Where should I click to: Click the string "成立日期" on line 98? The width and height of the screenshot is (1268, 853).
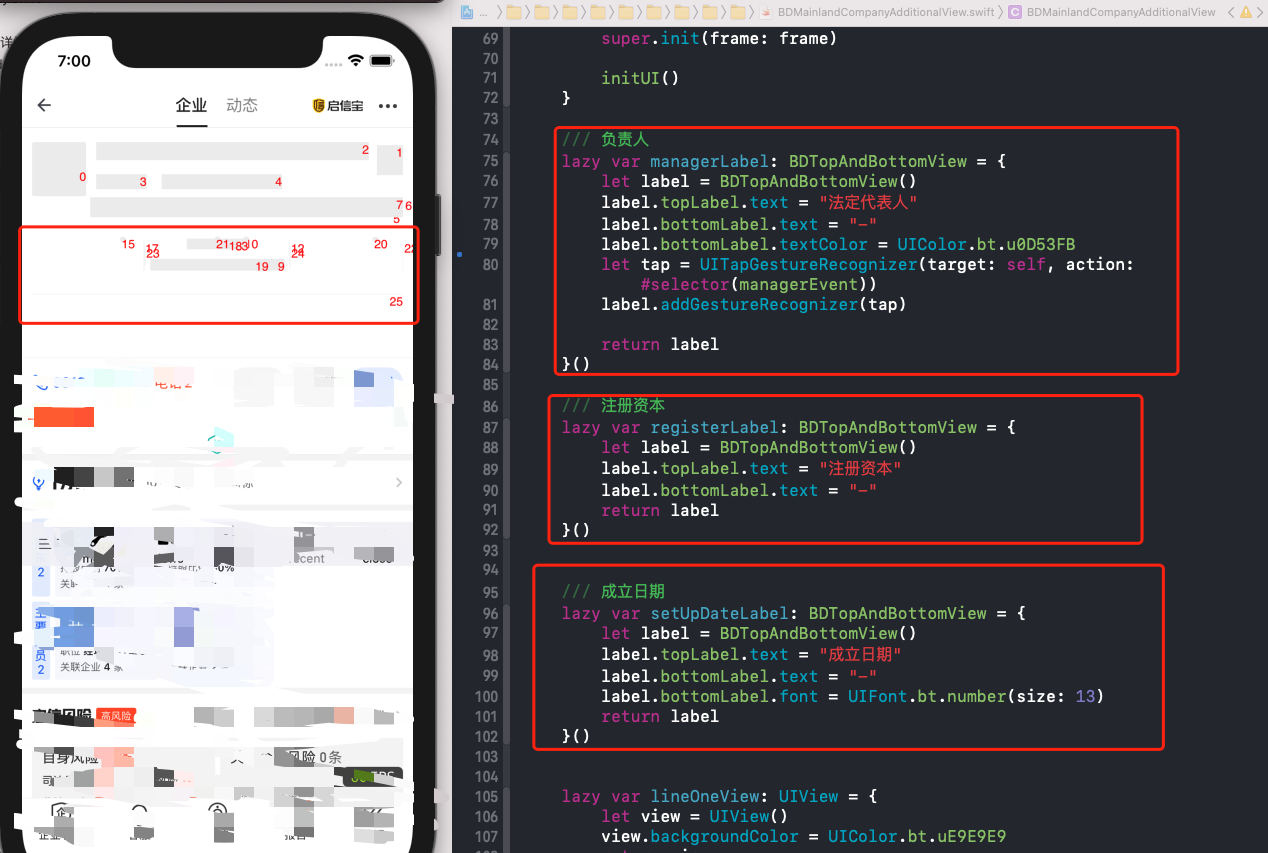tap(858, 655)
